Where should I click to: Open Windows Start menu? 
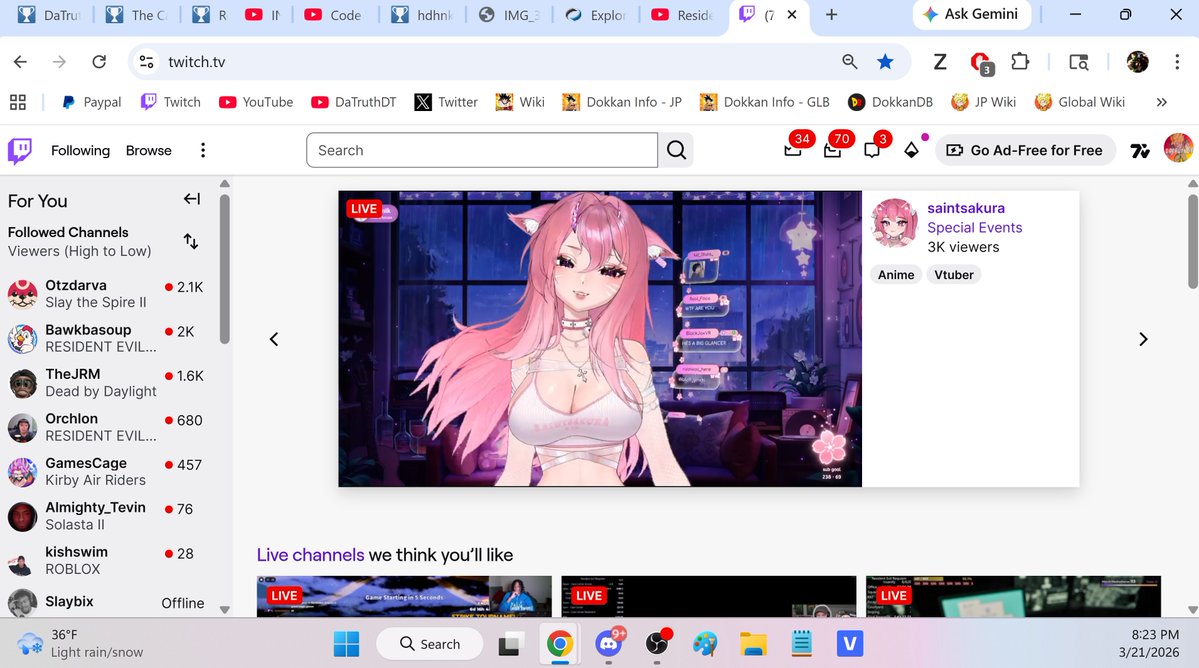coord(346,644)
